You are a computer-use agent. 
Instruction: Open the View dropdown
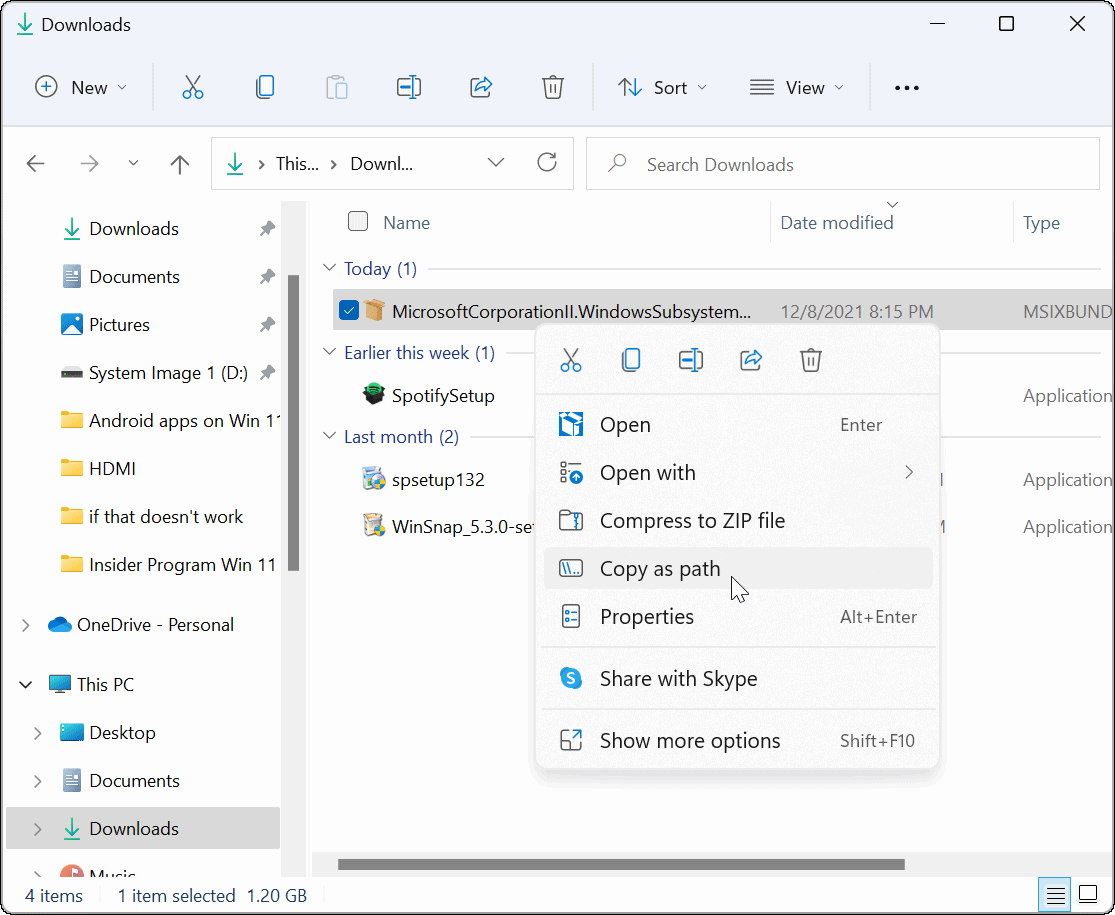pos(797,87)
